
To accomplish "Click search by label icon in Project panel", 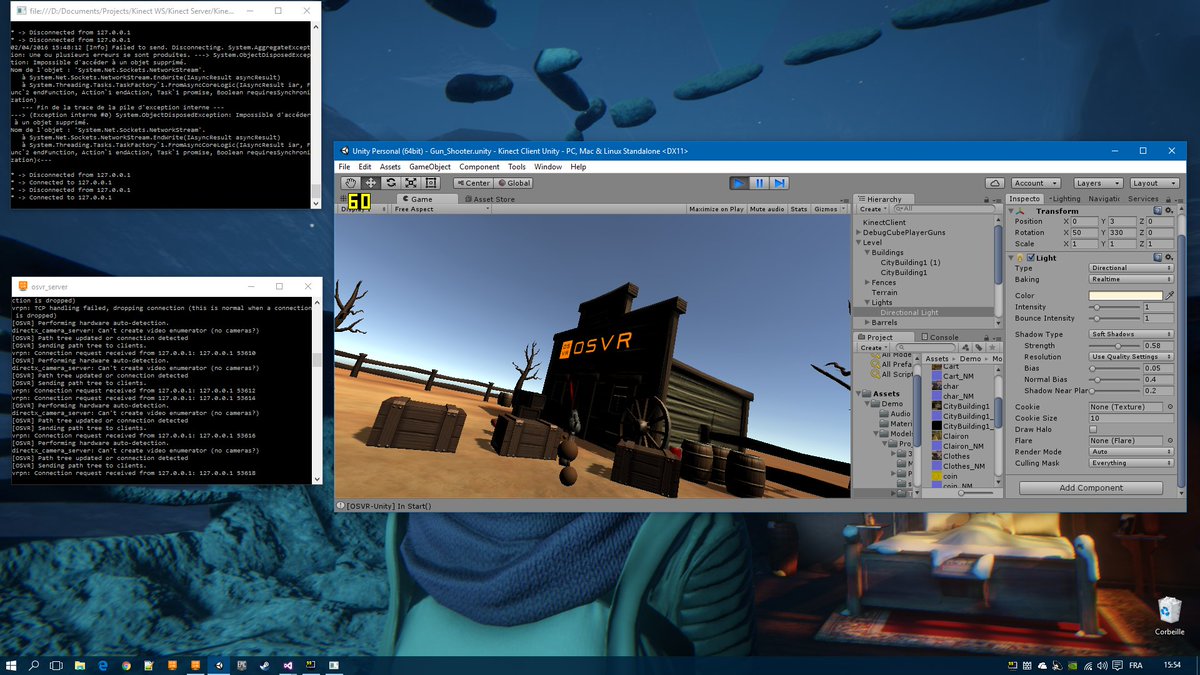I will click(x=979, y=347).
